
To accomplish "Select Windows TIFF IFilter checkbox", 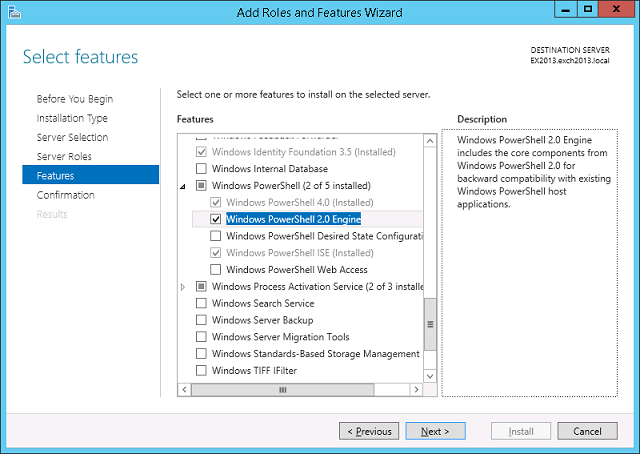I will [202, 371].
